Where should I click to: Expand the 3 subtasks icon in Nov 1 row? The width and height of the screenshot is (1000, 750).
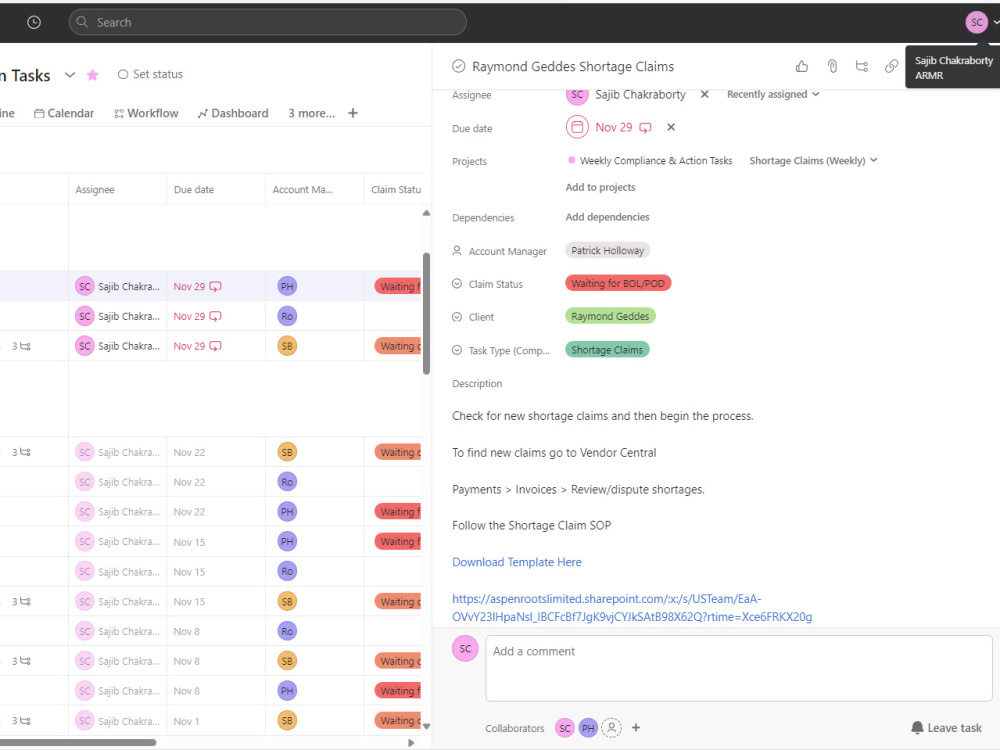pos(21,721)
